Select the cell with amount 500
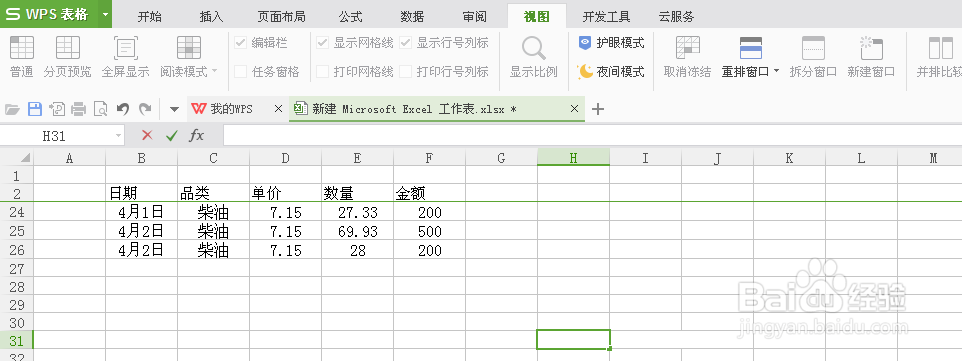 pyautogui.click(x=429, y=231)
